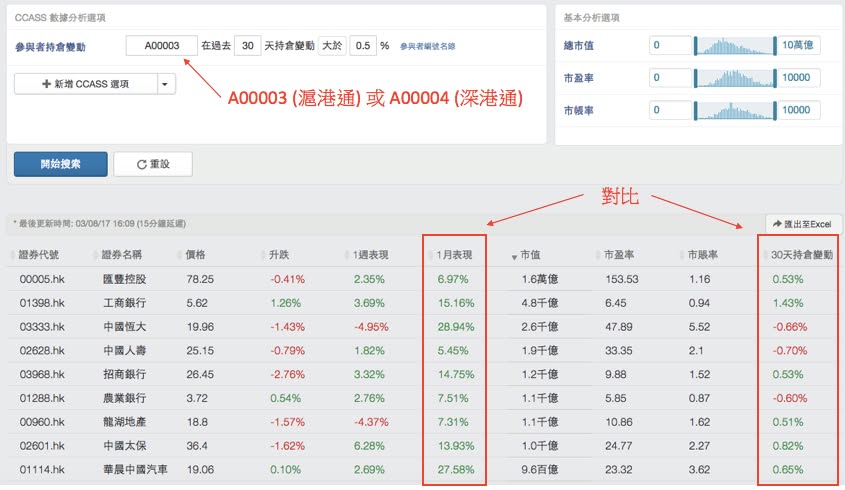Open the 大於 comparison dropdown
The image size is (845, 490).
(332, 46)
